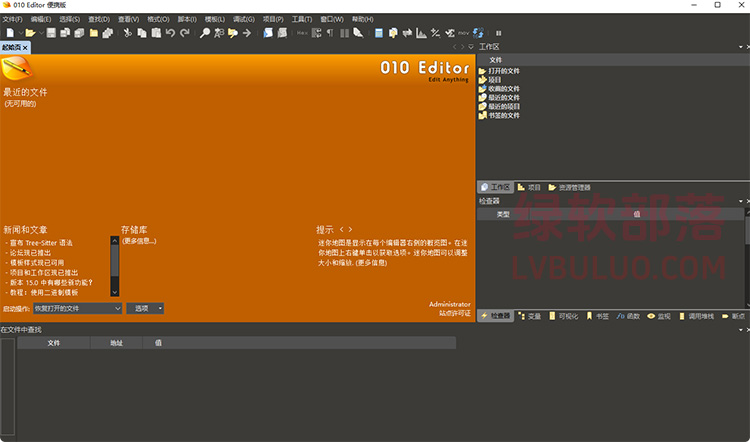Toggle Edit As Hex toolbar button

[x=302, y=33]
